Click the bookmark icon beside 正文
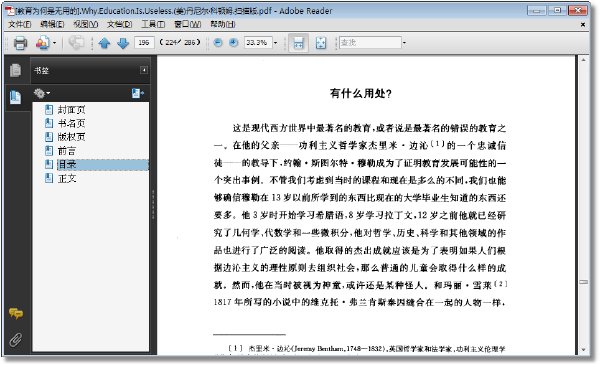The height and width of the screenshot is (366, 600). pyautogui.click(x=49, y=178)
